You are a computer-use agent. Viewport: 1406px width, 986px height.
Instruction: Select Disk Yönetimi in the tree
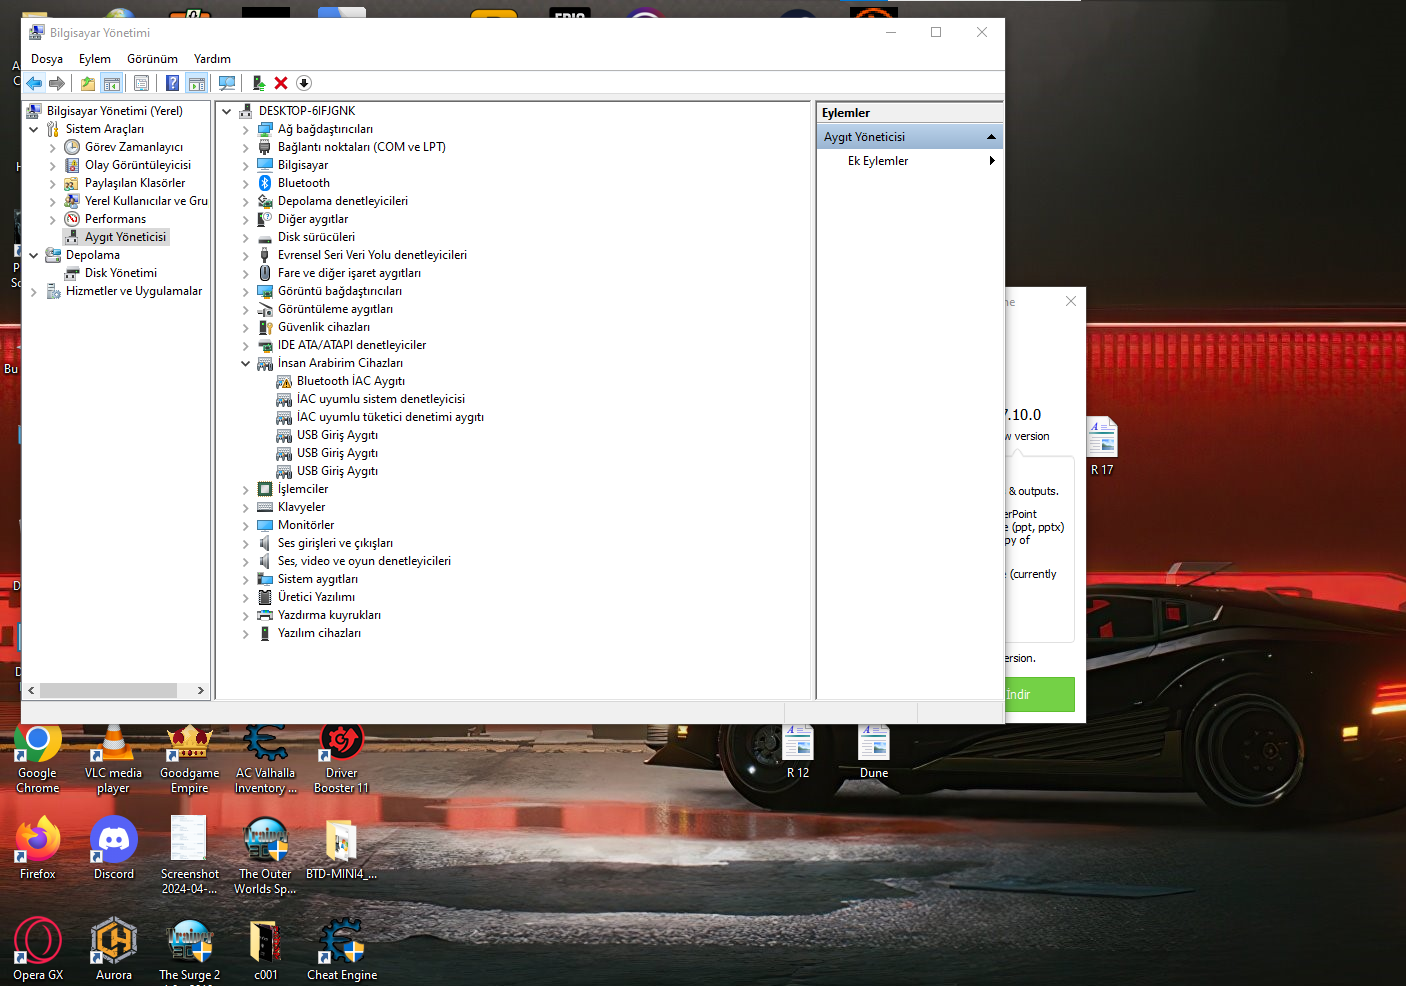[120, 273]
